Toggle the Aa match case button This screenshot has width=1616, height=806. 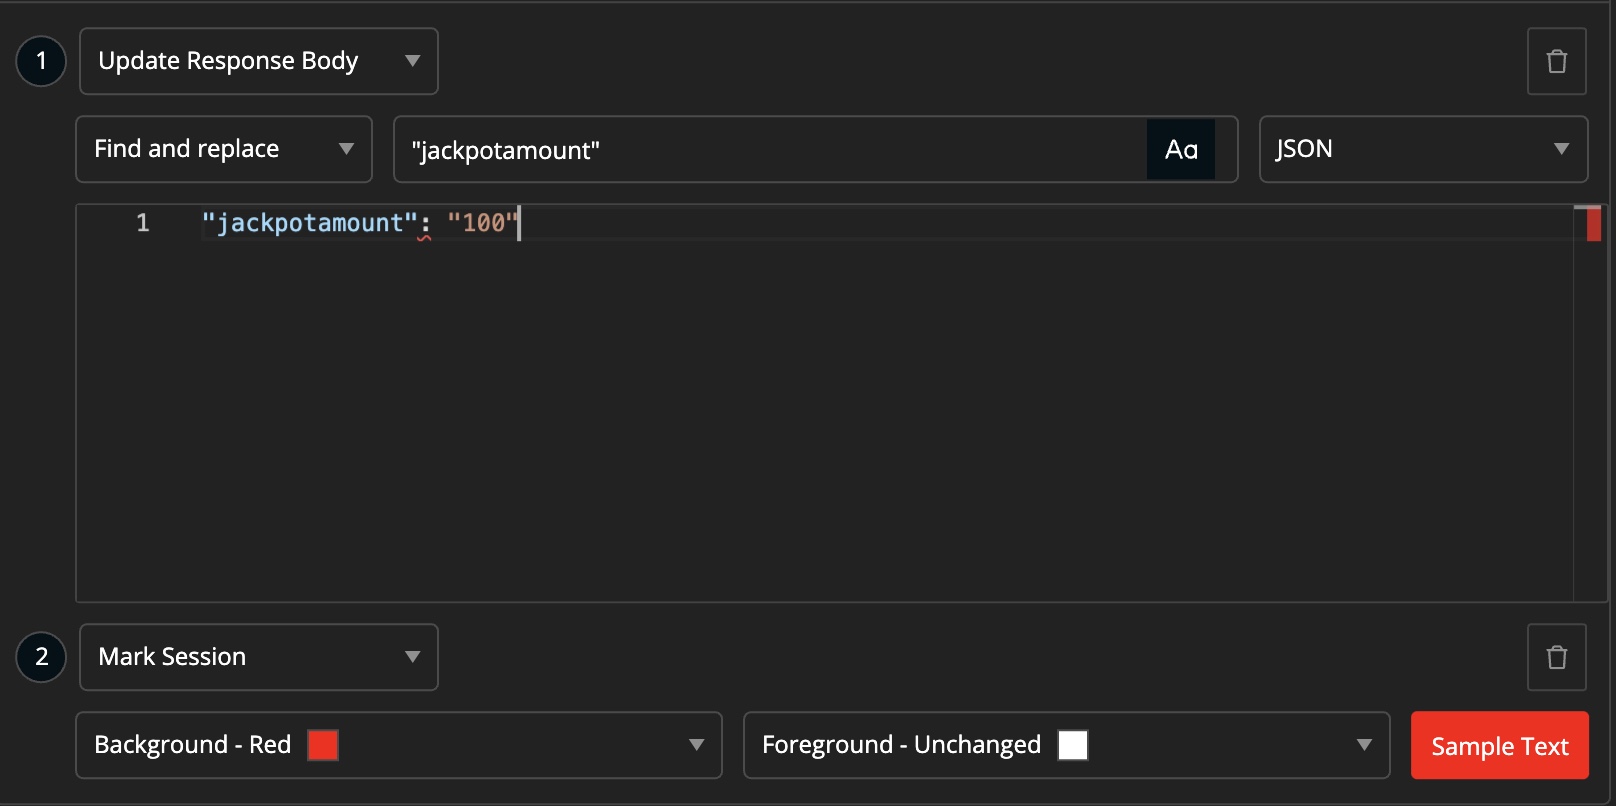[1180, 150]
